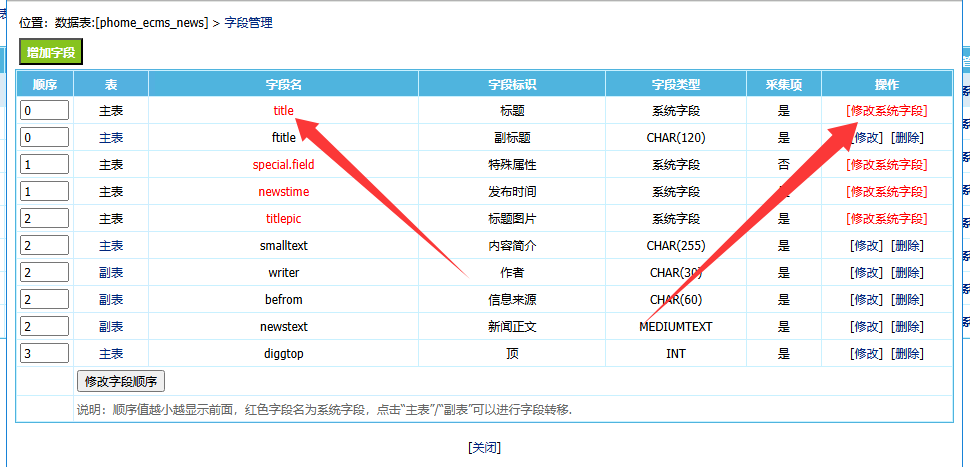Click 主表 link in smalltext row
970x467 pixels.
(111, 246)
